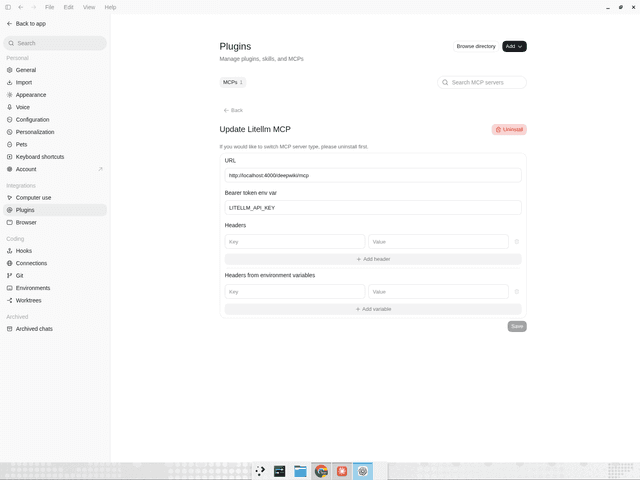
Task: Click Add header button
Action: click(373, 259)
